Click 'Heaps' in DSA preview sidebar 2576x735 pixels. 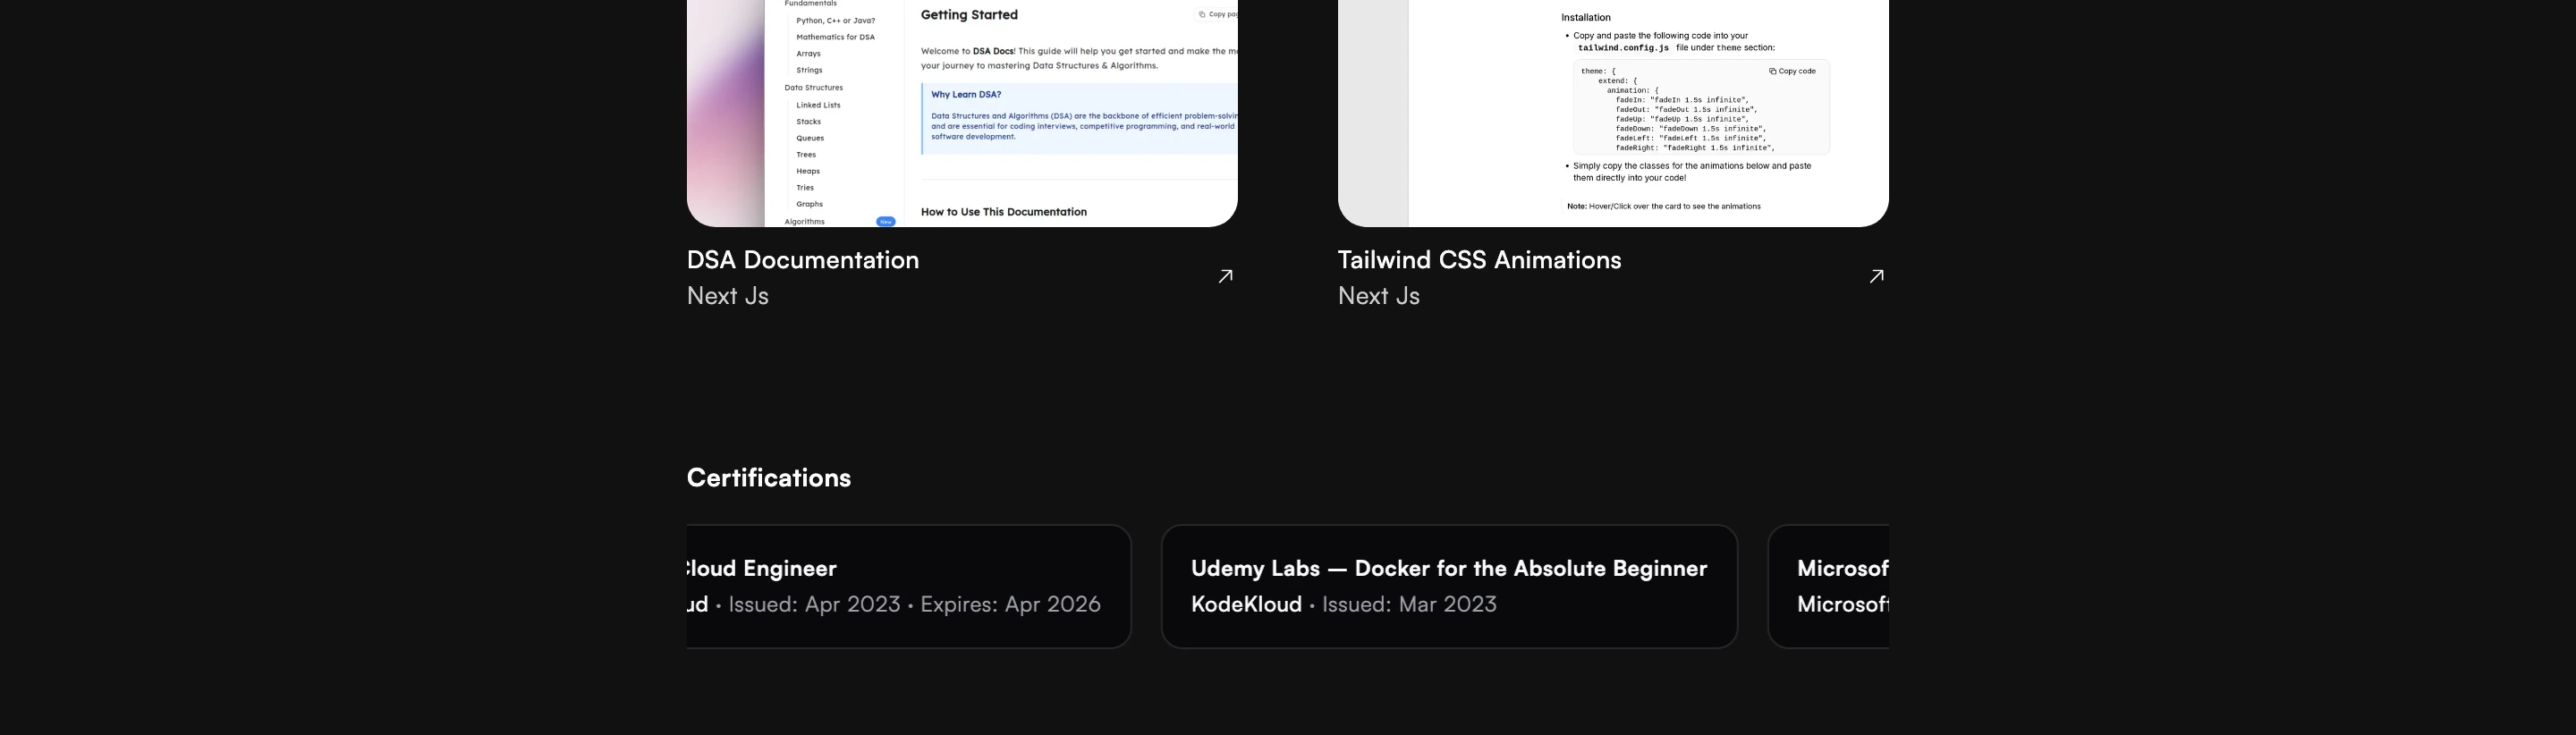coord(808,171)
